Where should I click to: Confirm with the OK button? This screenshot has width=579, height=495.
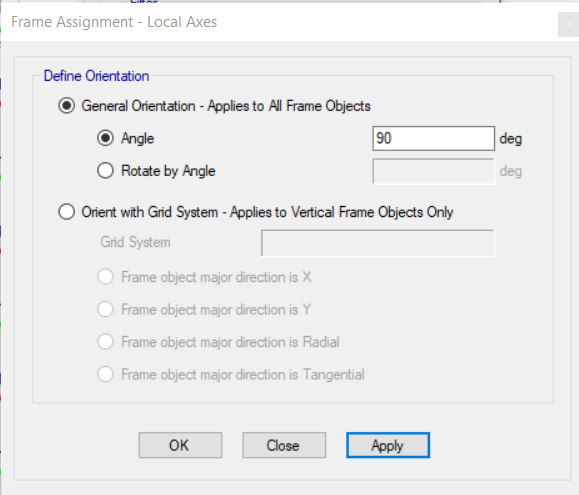(x=180, y=445)
